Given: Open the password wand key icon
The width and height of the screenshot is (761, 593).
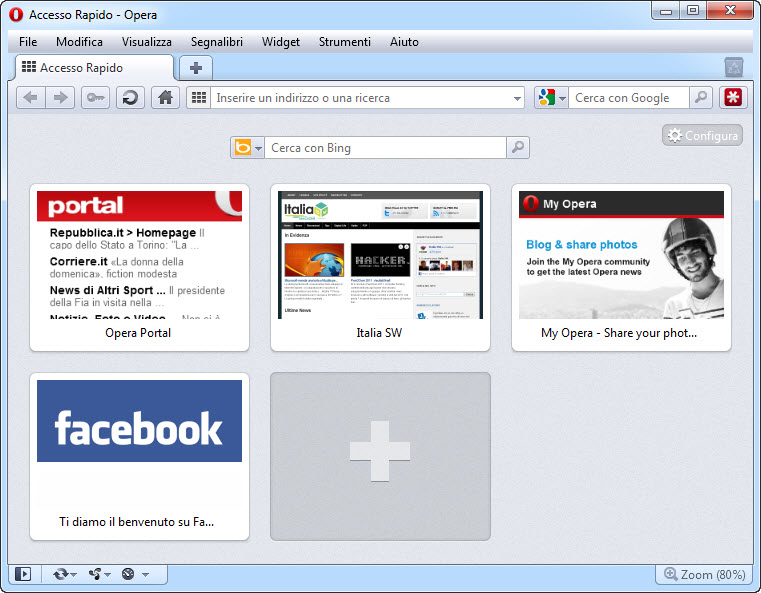Looking at the screenshot, I should pos(95,98).
